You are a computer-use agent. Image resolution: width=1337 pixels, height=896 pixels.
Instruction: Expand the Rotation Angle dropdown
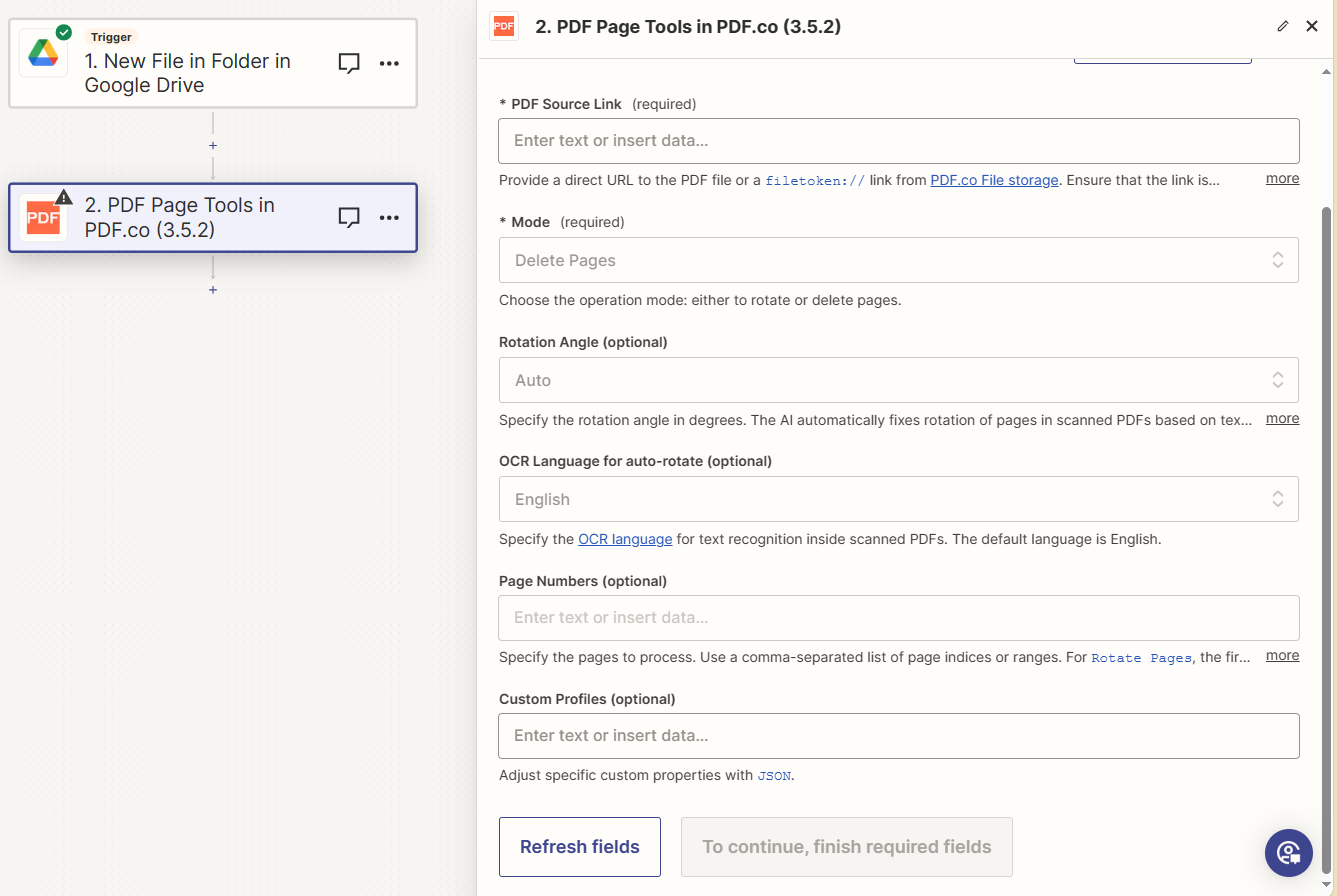898,380
